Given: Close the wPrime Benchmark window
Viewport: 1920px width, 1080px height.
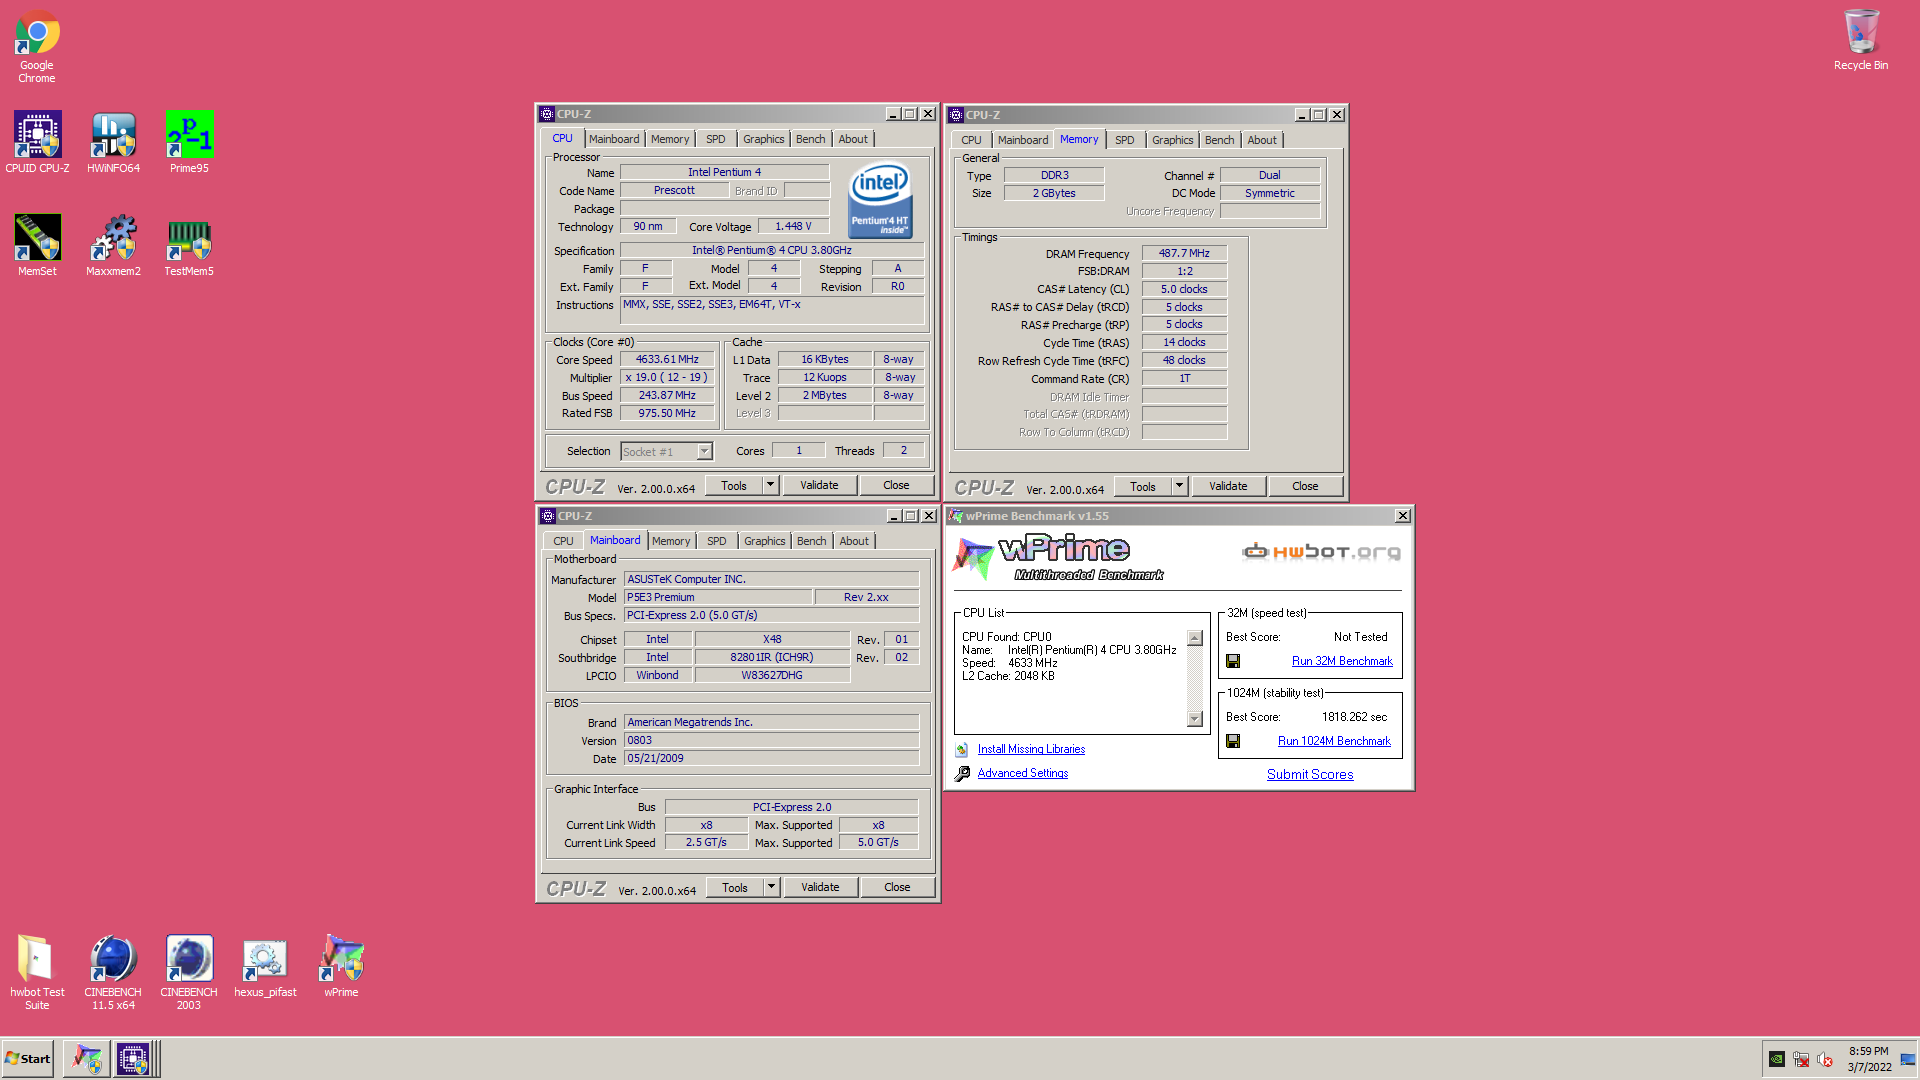Looking at the screenshot, I should point(1402,516).
